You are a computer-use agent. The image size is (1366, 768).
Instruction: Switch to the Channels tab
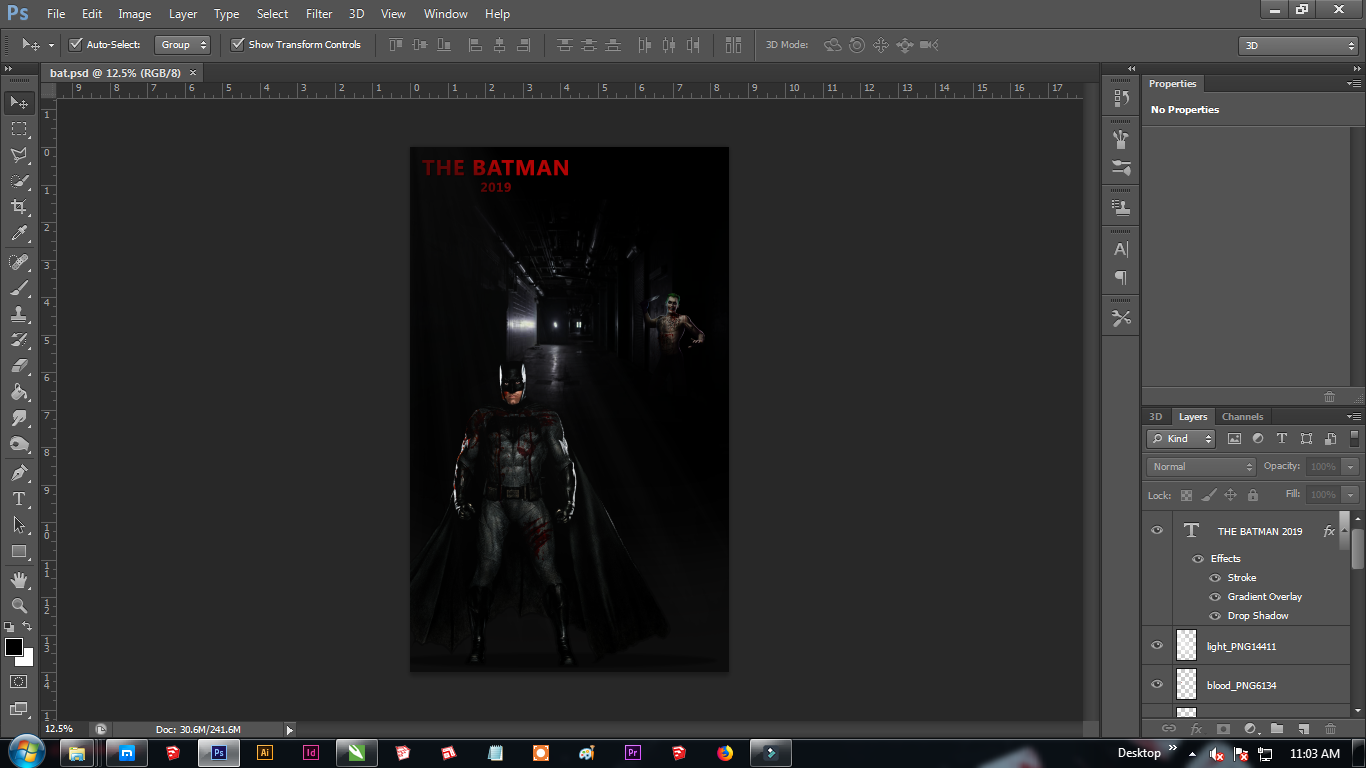point(1242,417)
